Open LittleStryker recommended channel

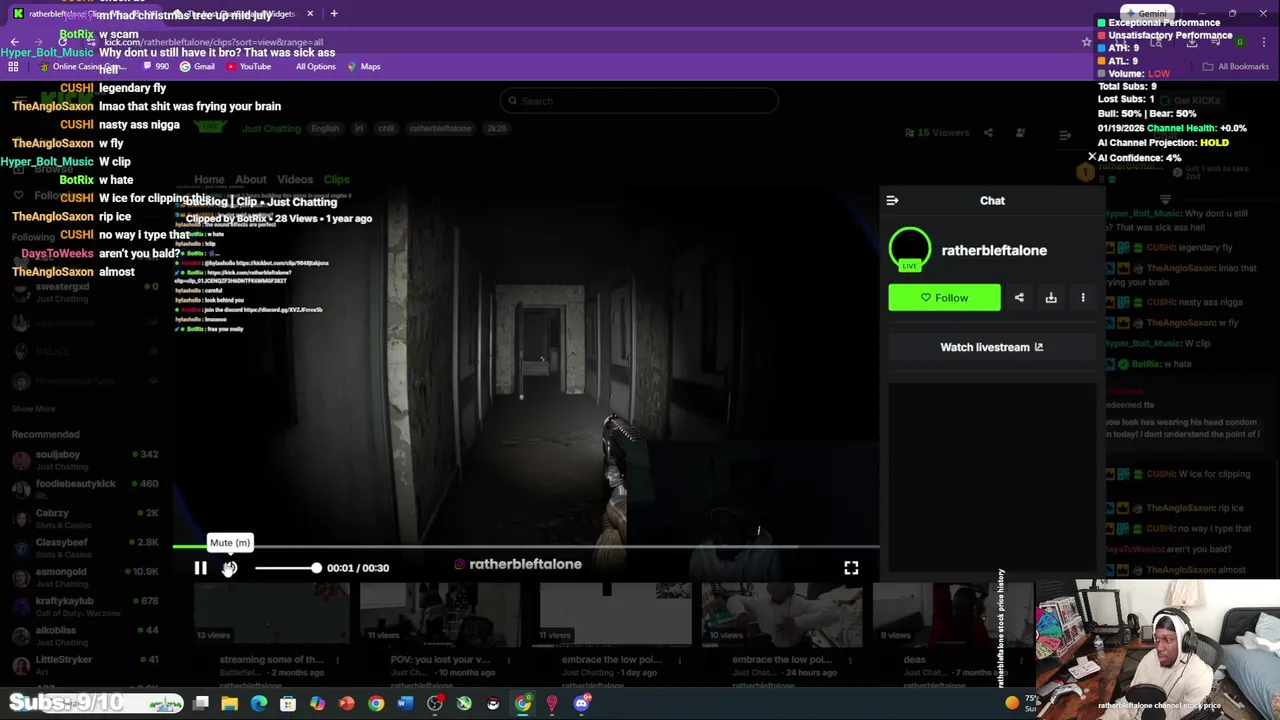click(x=85, y=664)
